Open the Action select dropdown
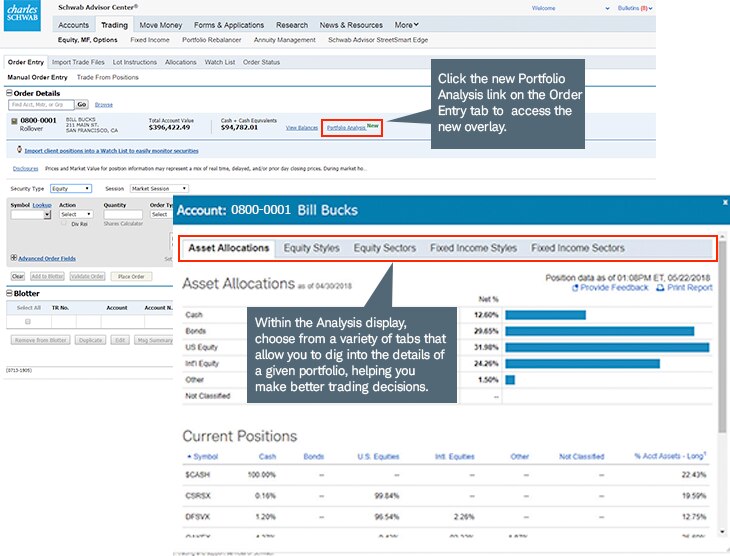Screen dimensions: 730x556 tap(76, 214)
